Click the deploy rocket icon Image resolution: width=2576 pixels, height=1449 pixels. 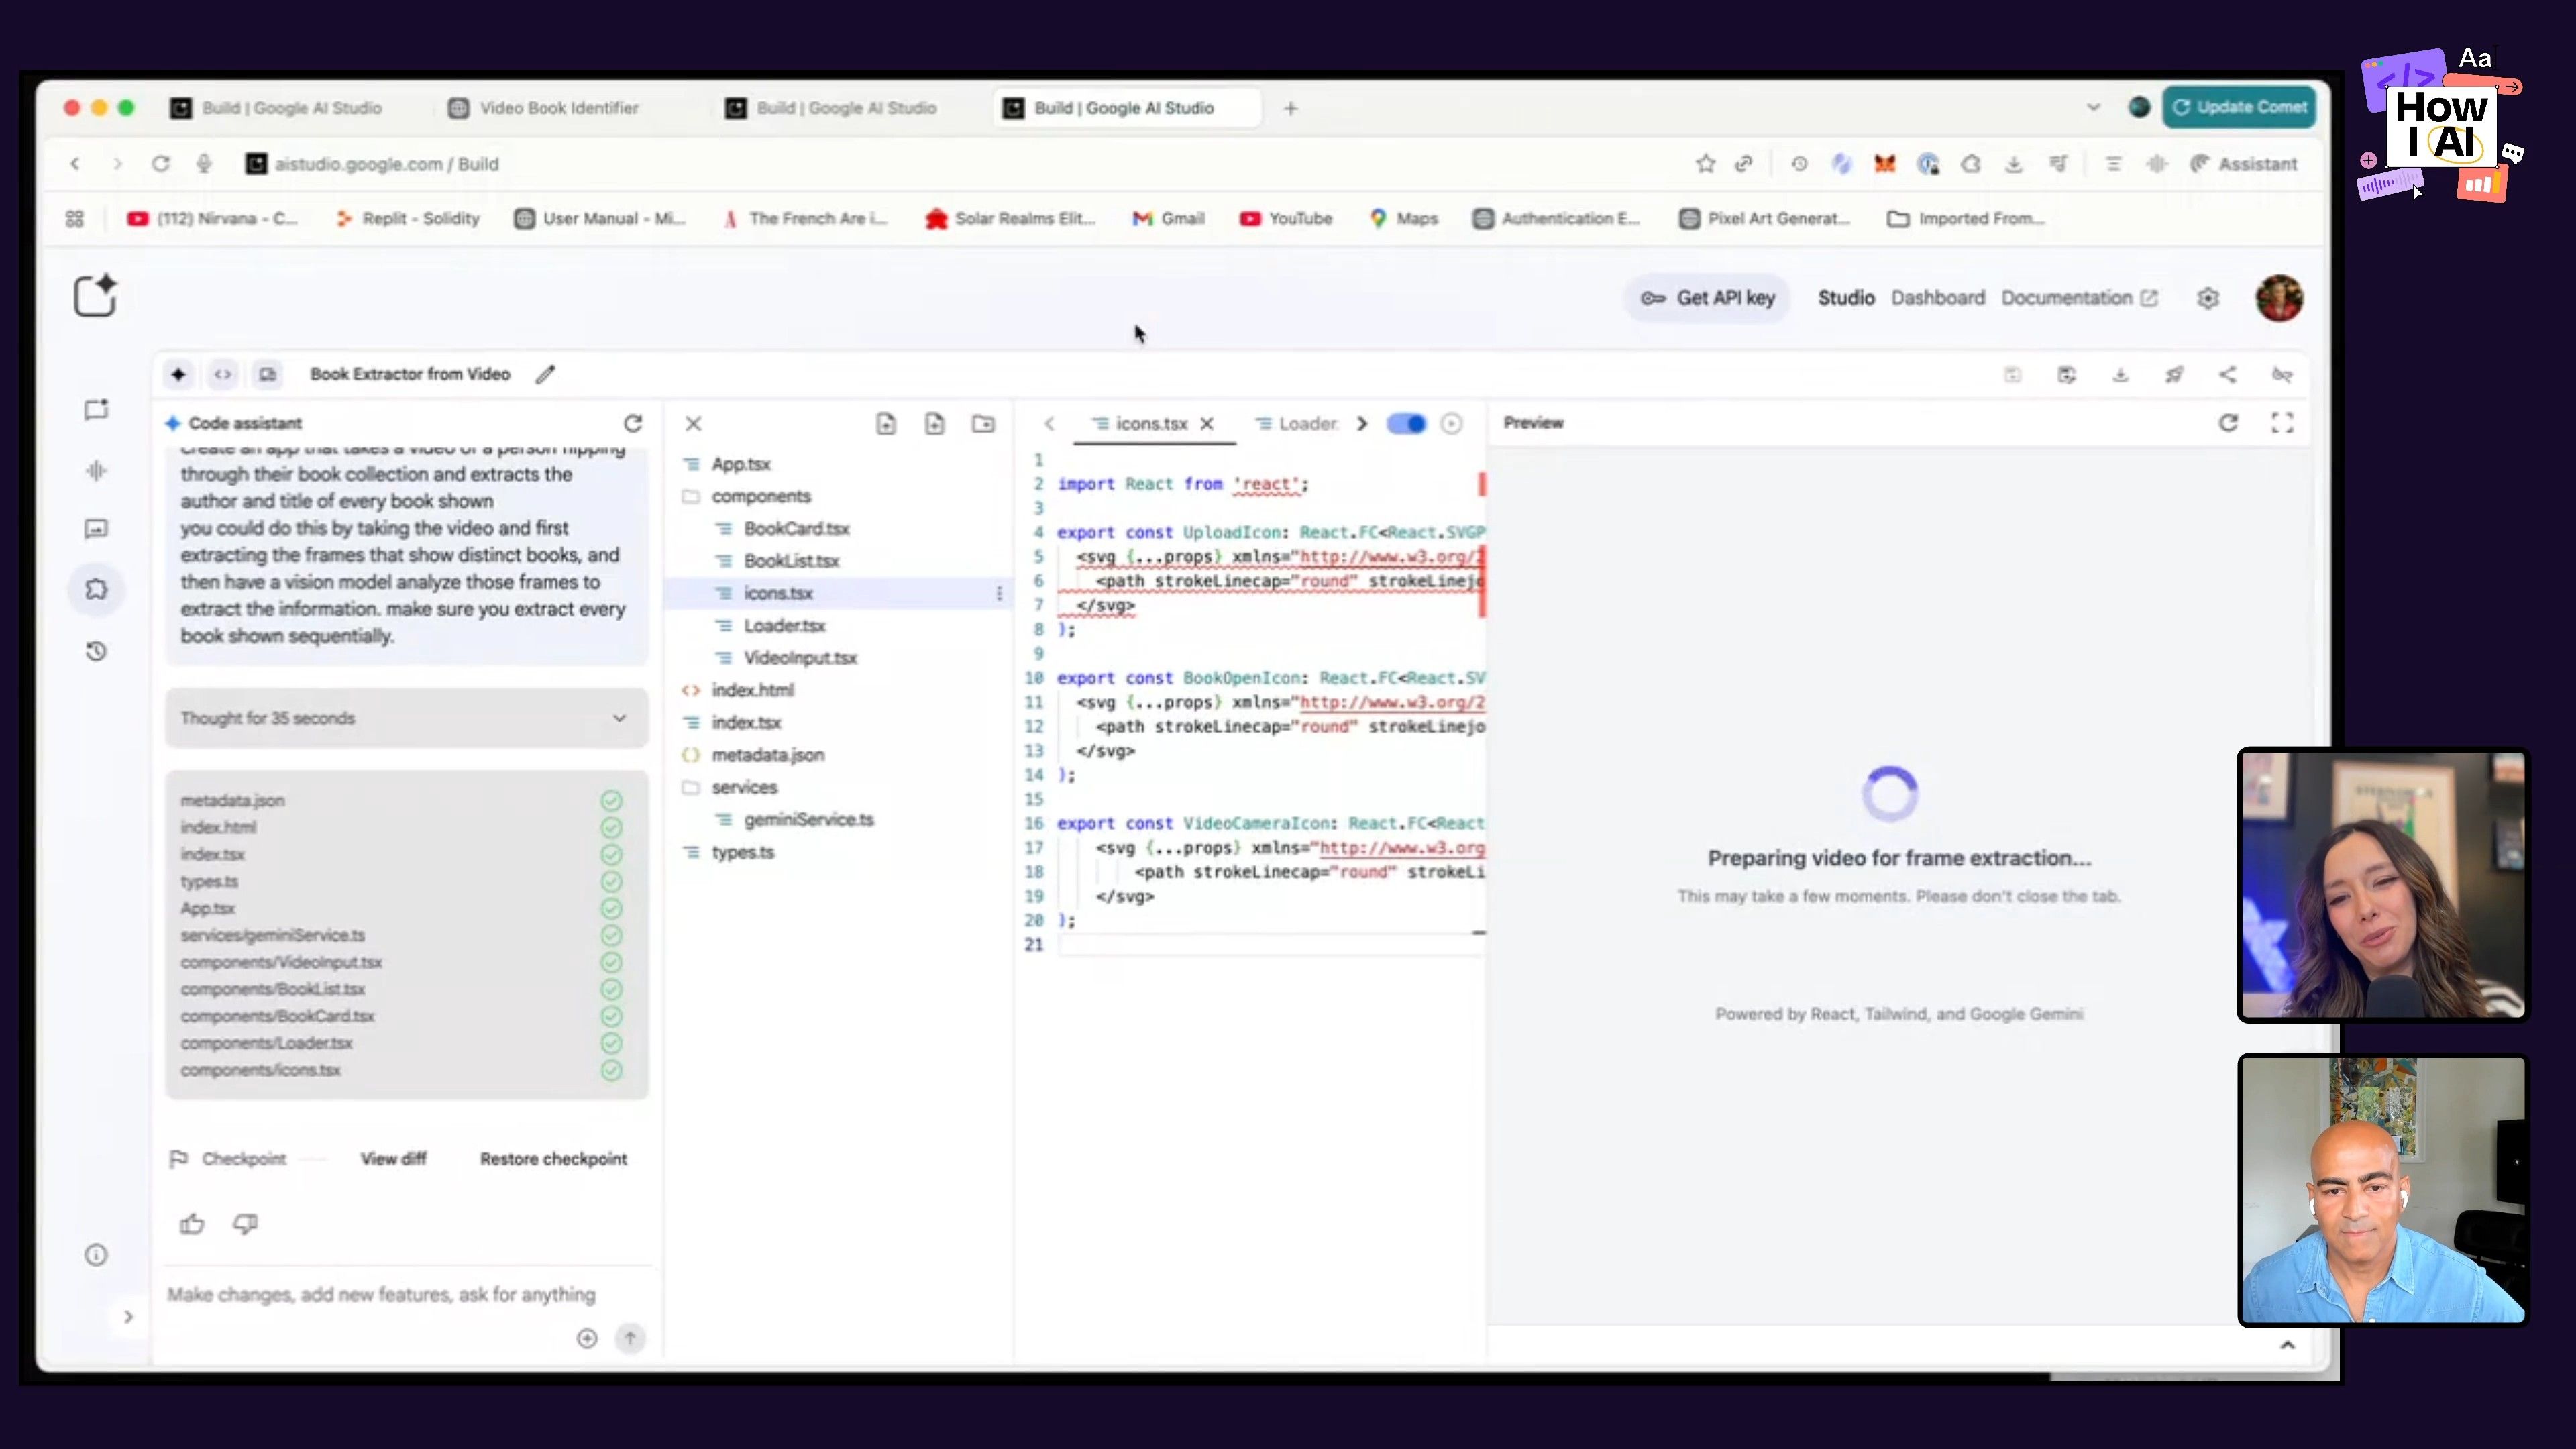(x=2174, y=375)
